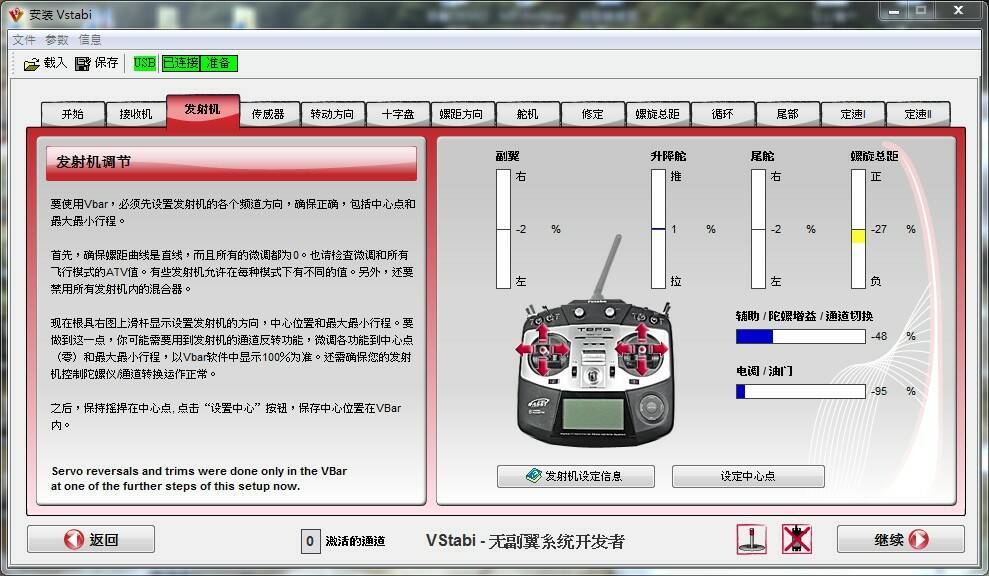Minimize the Vstabi window
Image resolution: width=989 pixels, height=576 pixels.
pyautogui.click(x=894, y=11)
